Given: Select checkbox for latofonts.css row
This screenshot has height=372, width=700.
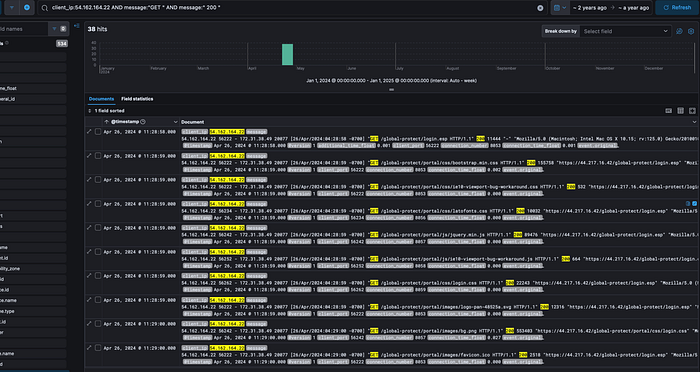Looking at the screenshot, I should (98, 204).
